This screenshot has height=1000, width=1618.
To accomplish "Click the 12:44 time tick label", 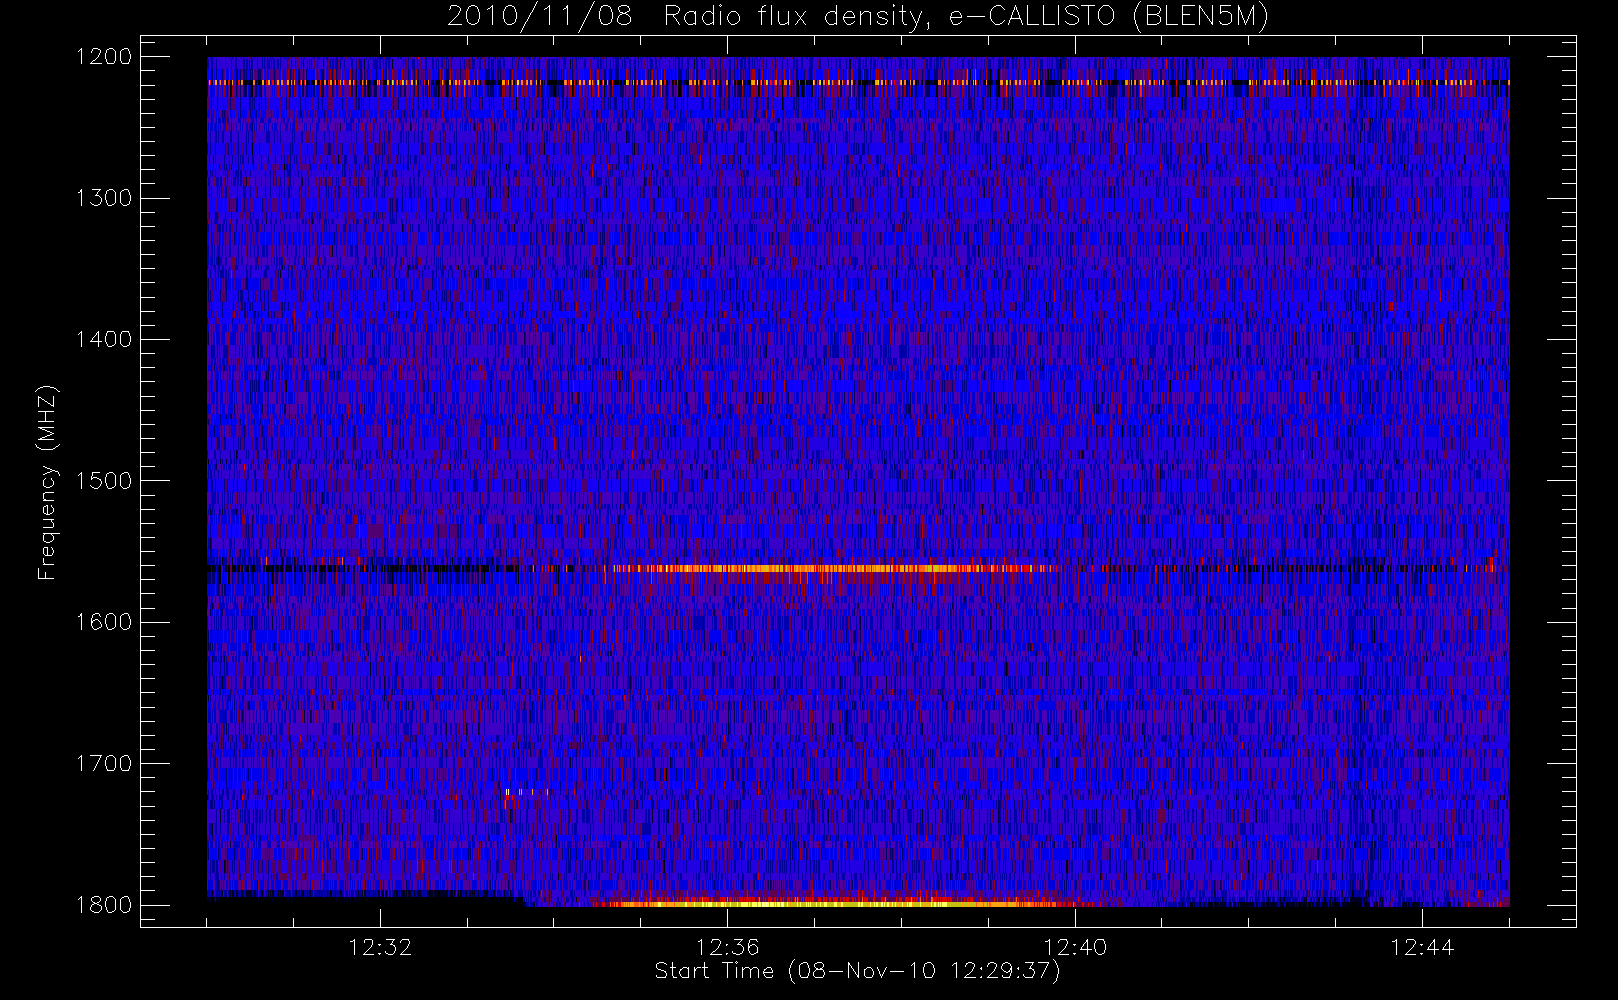I will [x=1422, y=947].
